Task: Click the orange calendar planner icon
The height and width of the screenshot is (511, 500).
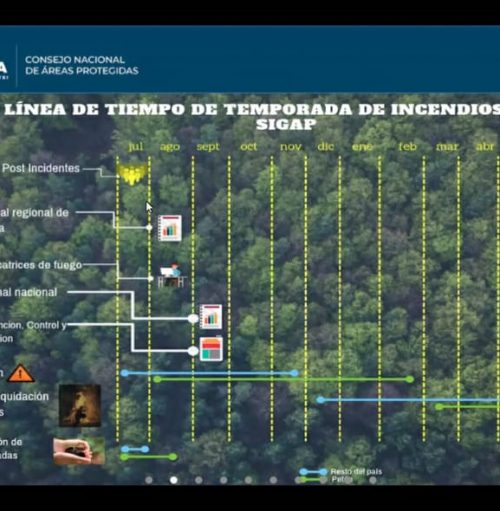Action: point(211,349)
